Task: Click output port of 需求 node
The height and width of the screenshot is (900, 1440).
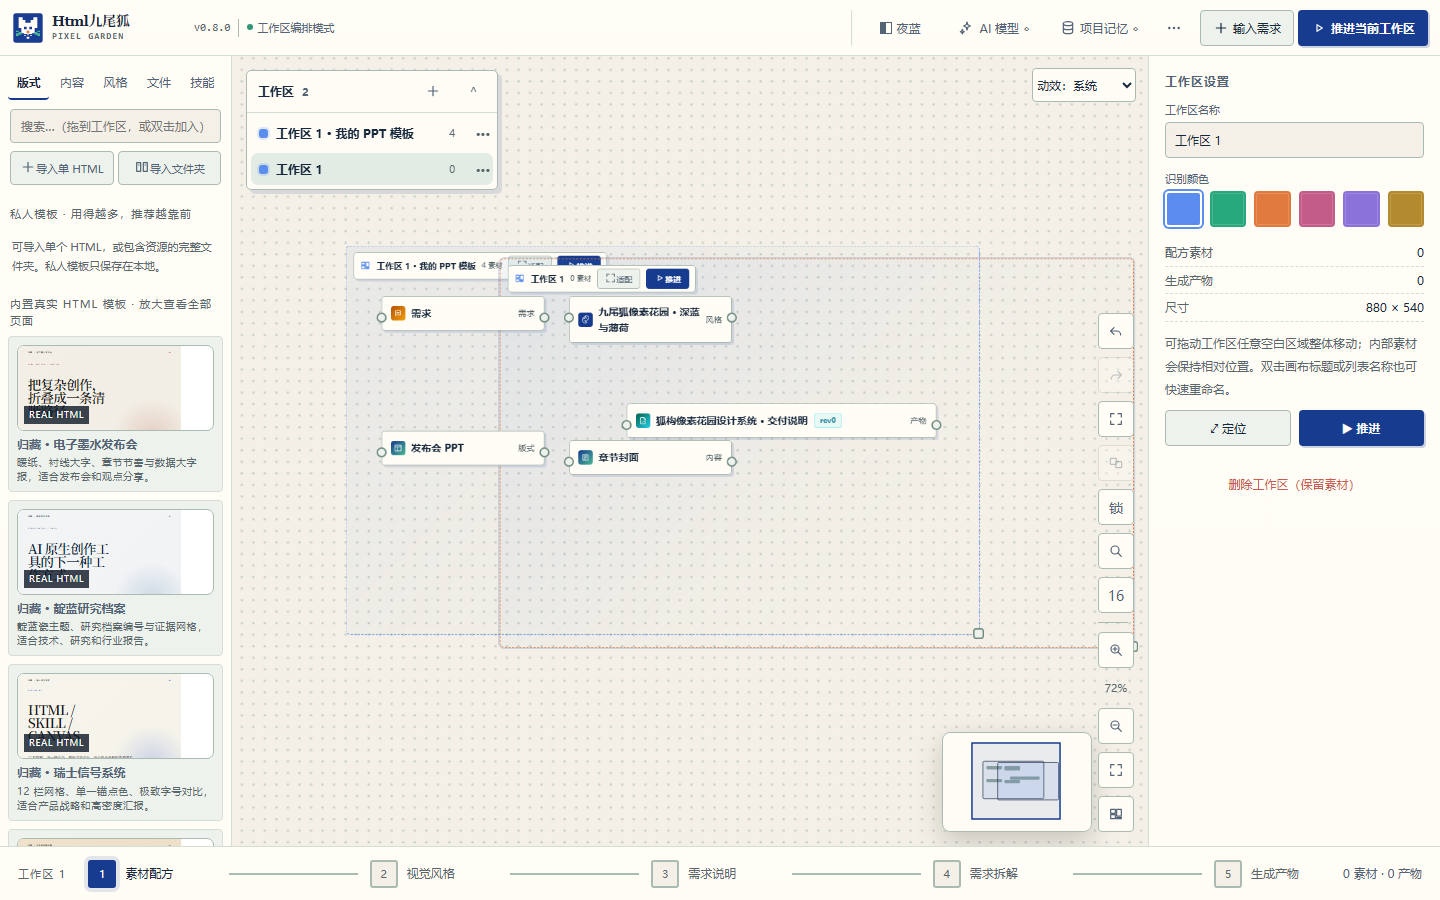Action: (x=544, y=318)
